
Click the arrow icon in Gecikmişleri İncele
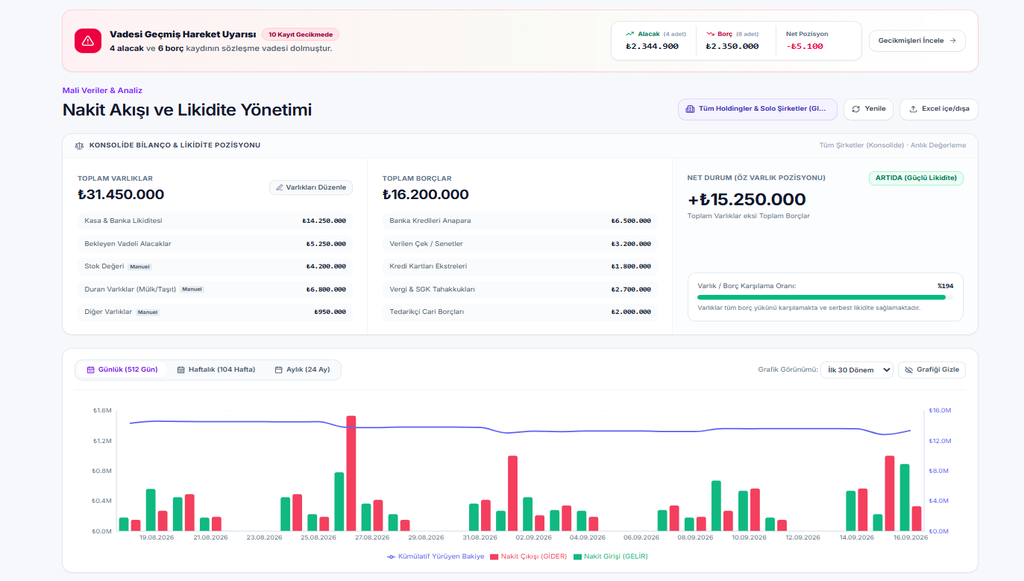click(x=953, y=40)
